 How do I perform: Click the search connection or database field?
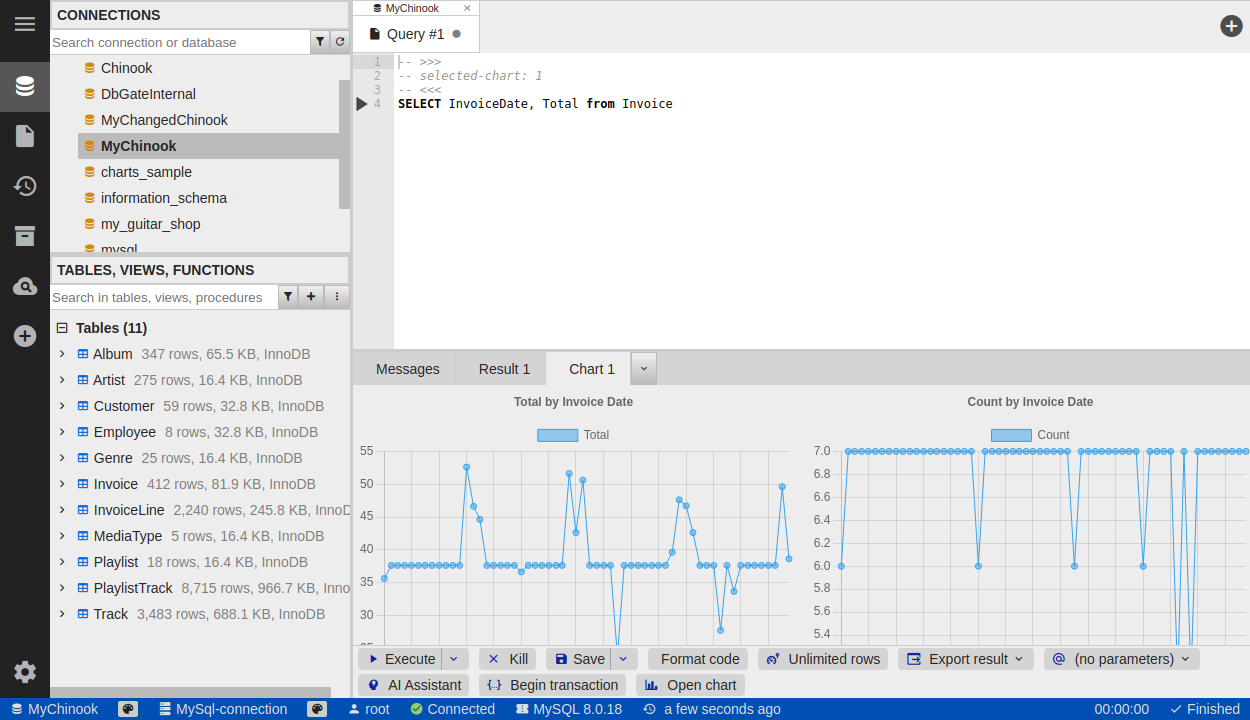click(180, 42)
